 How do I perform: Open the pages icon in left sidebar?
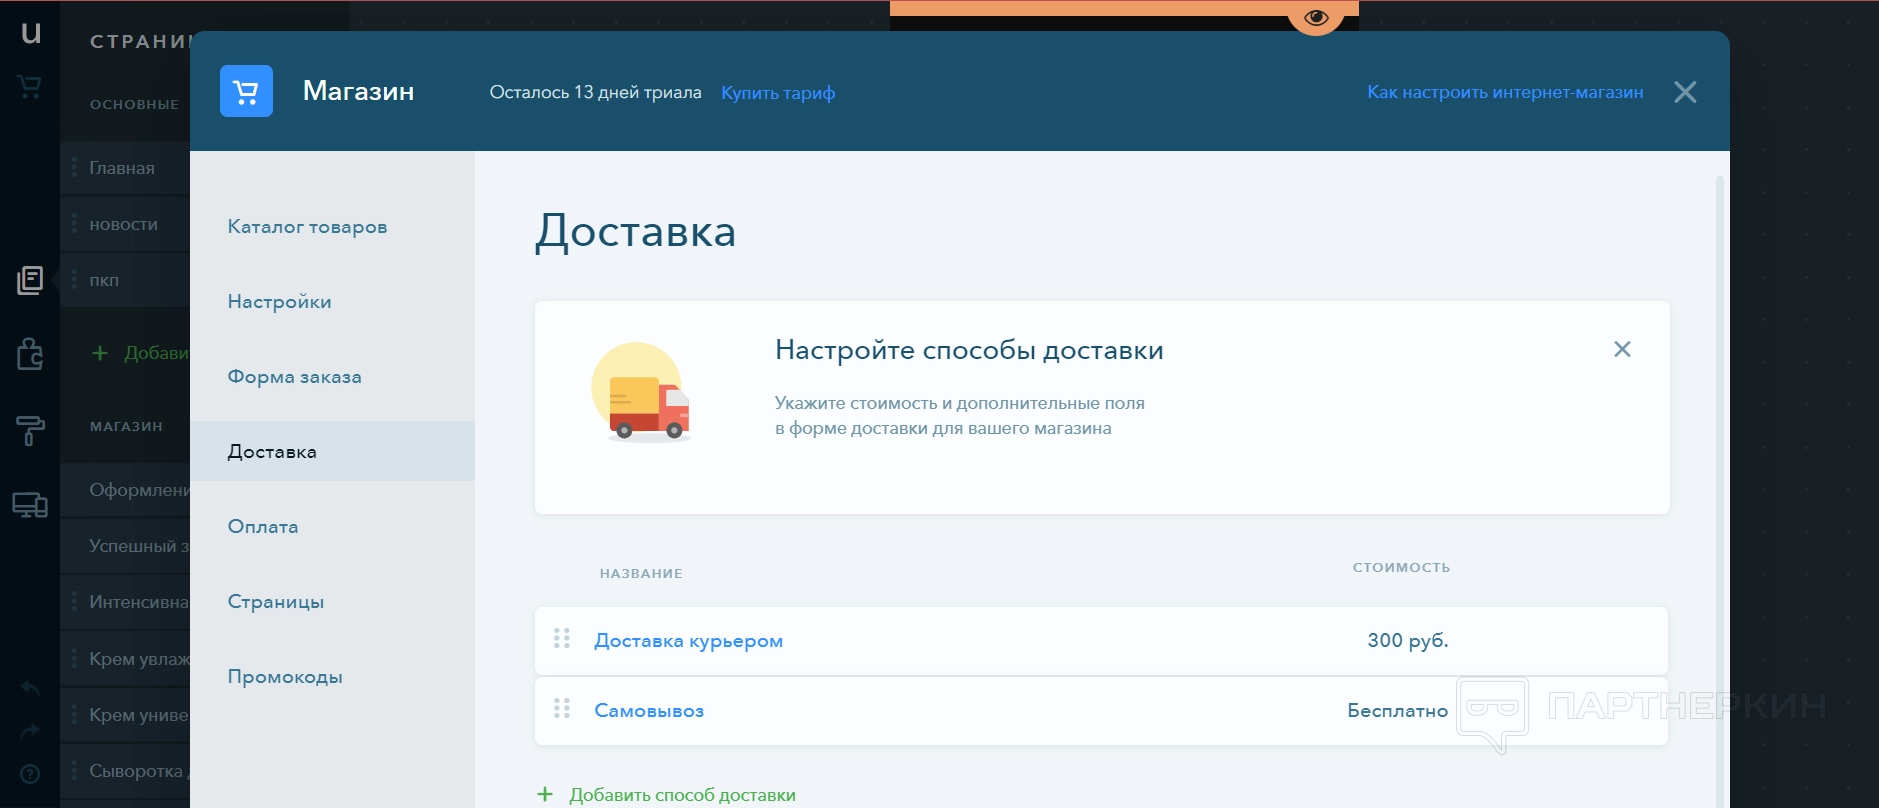pyautogui.click(x=30, y=281)
